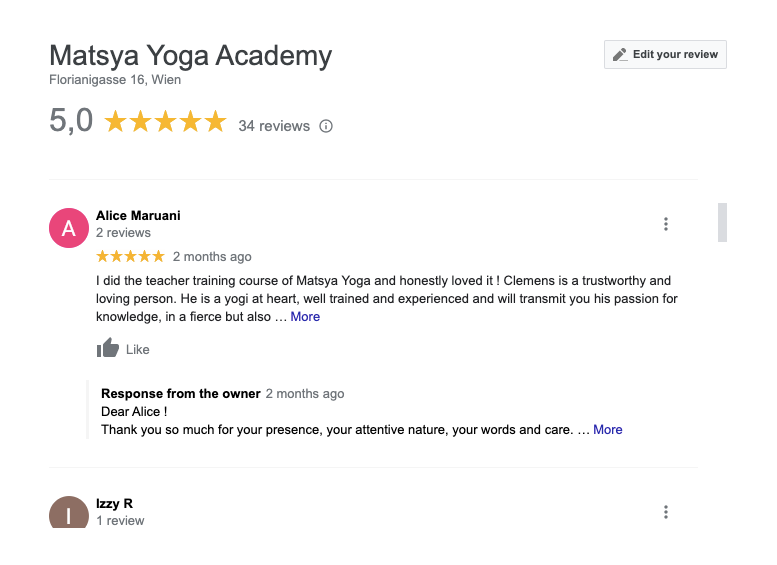Click Alice's 2 reviews count text
Image resolution: width=777 pixels, height=565 pixels.
tap(123, 233)
